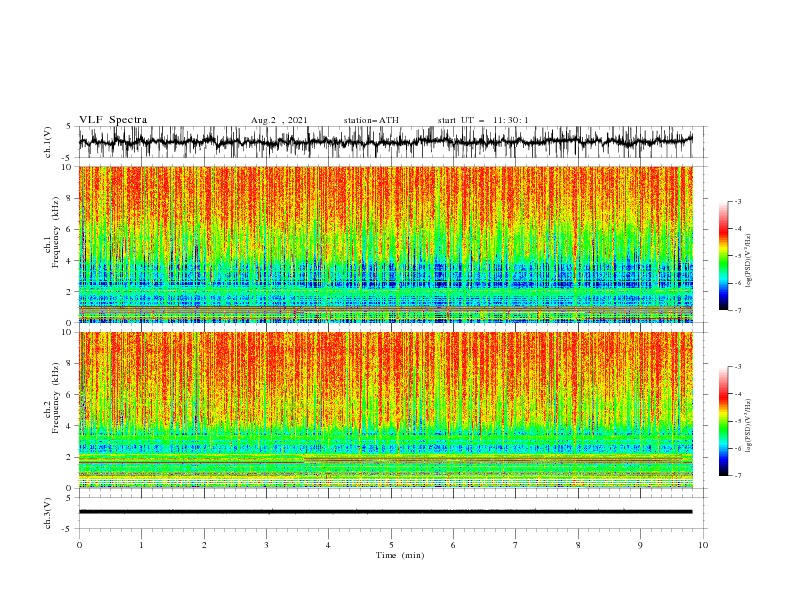Click the ch.2 frequency tick "6"
792x612 pixels.
[x=71, y=395]
